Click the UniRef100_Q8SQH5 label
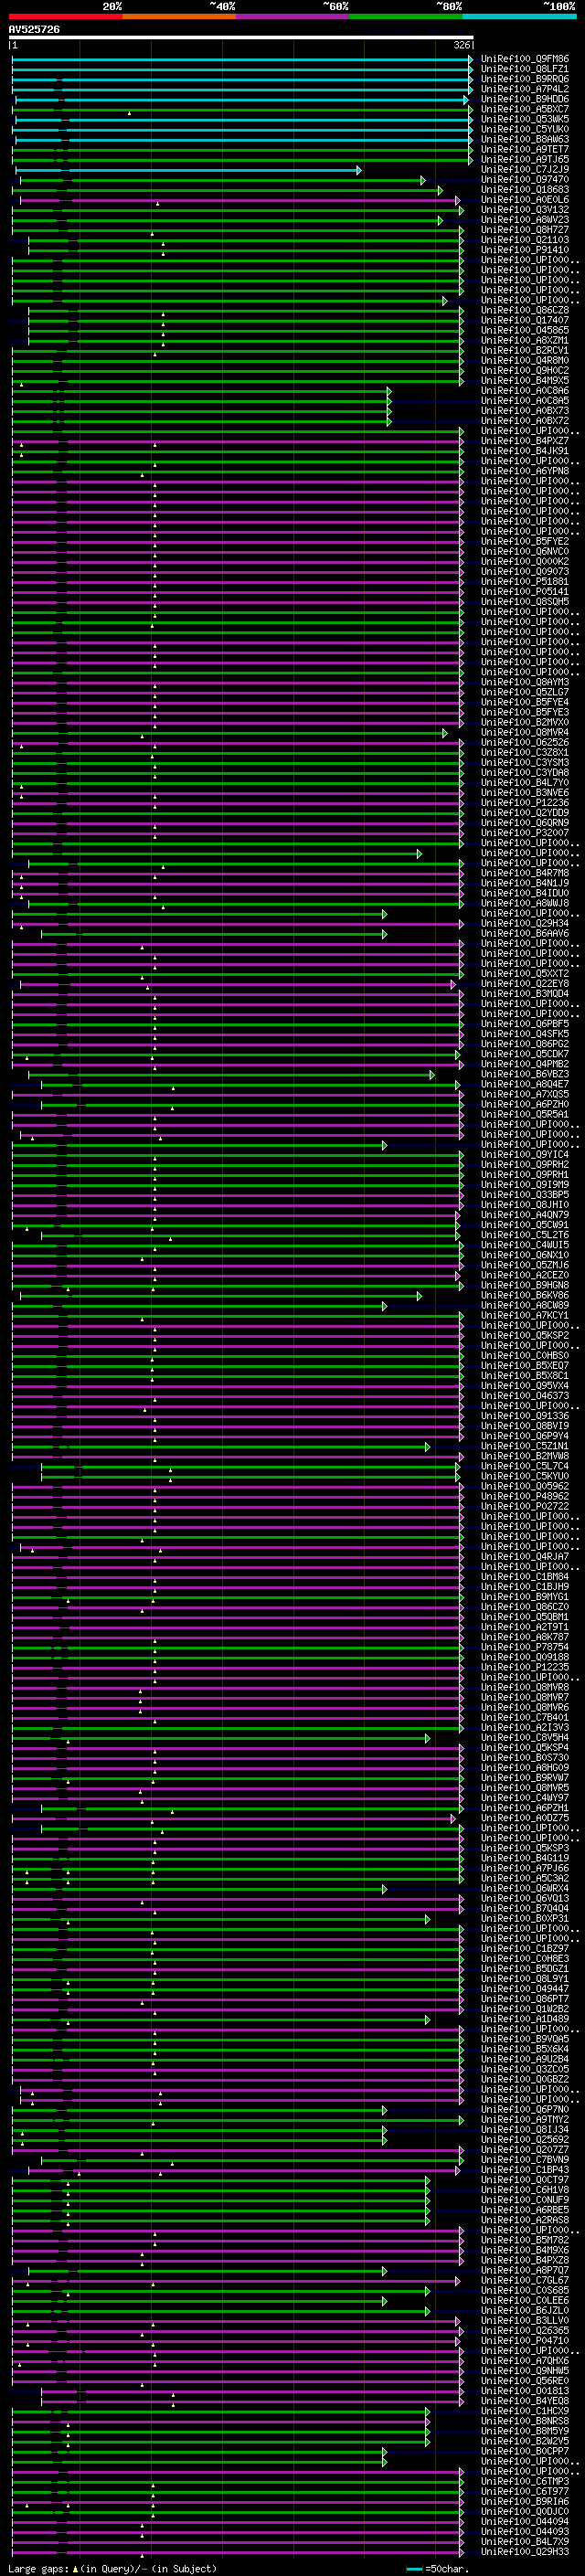 pos(524,602)
